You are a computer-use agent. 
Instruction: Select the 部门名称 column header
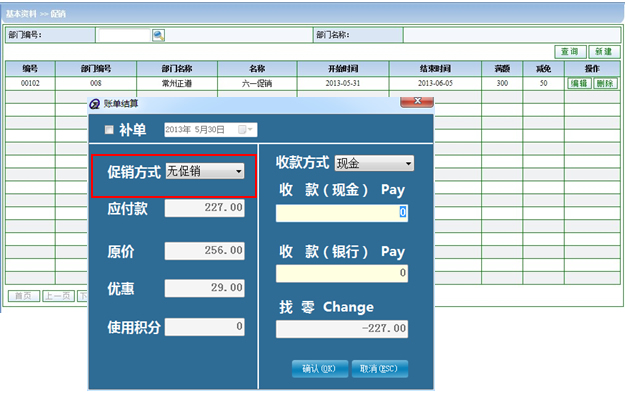[177, 69]
